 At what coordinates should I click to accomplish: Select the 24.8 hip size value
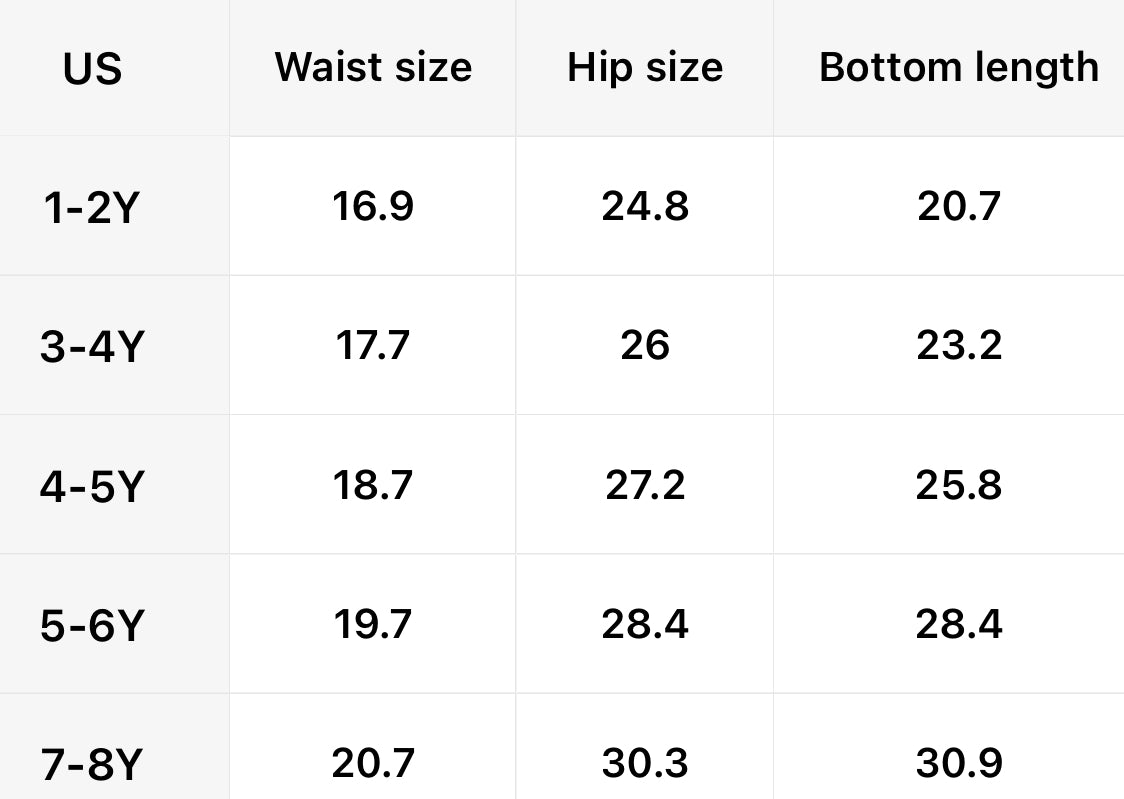coord(645,206)
